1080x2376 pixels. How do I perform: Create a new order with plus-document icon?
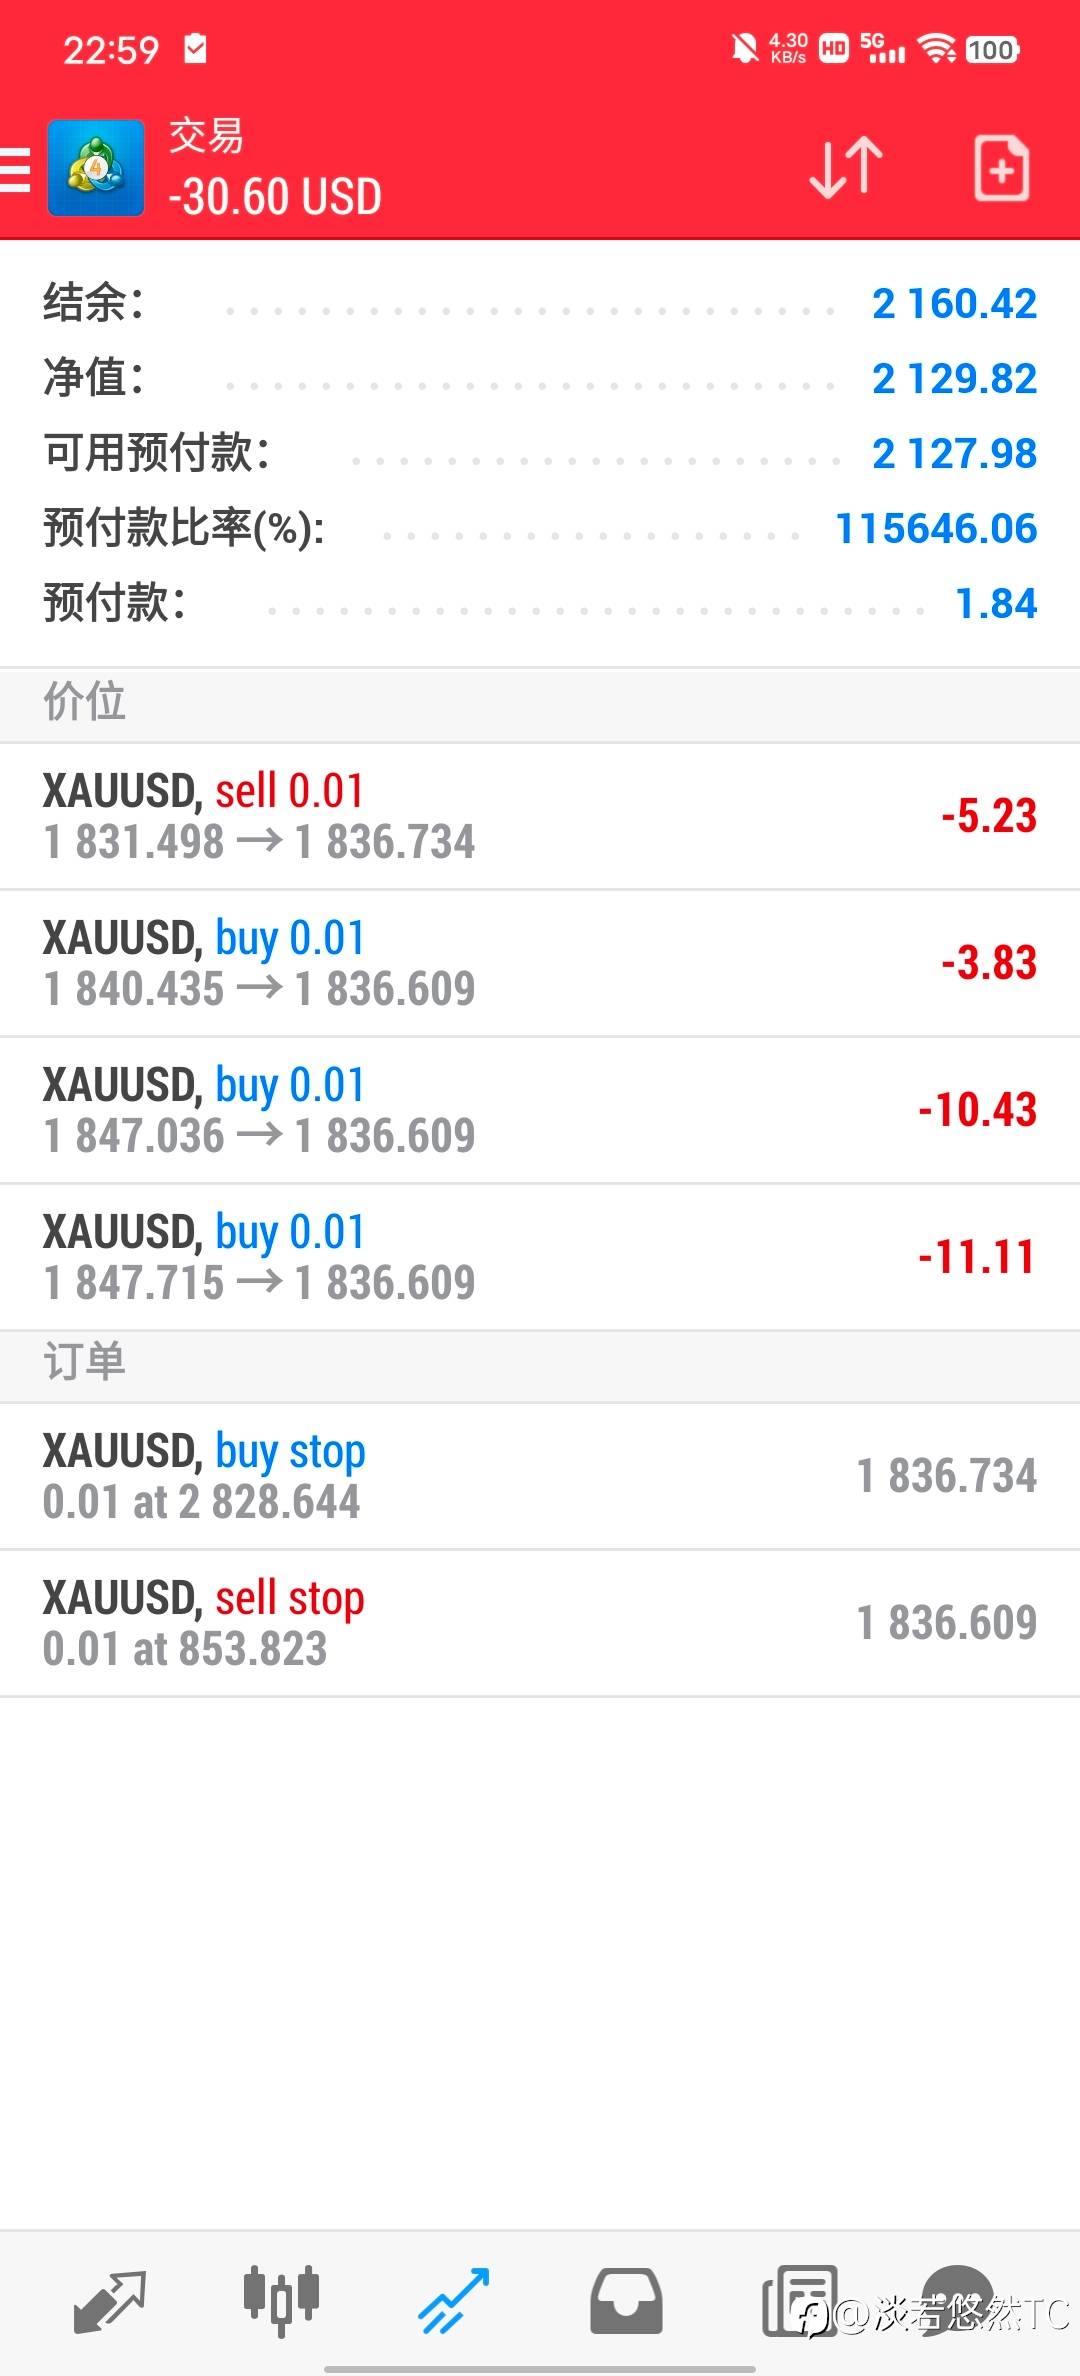tap(1001, 168)
